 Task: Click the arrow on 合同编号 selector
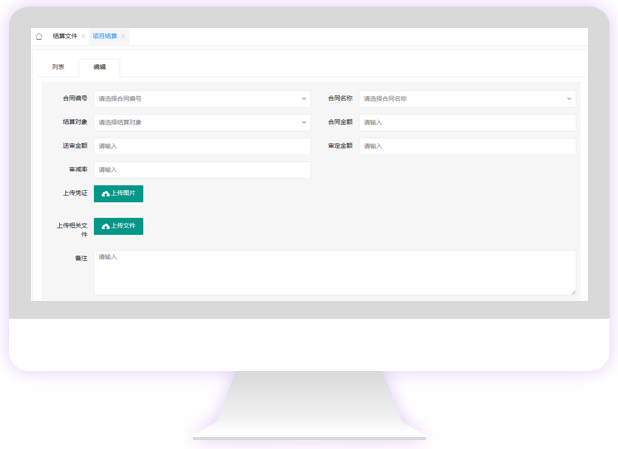coord(304,99)
